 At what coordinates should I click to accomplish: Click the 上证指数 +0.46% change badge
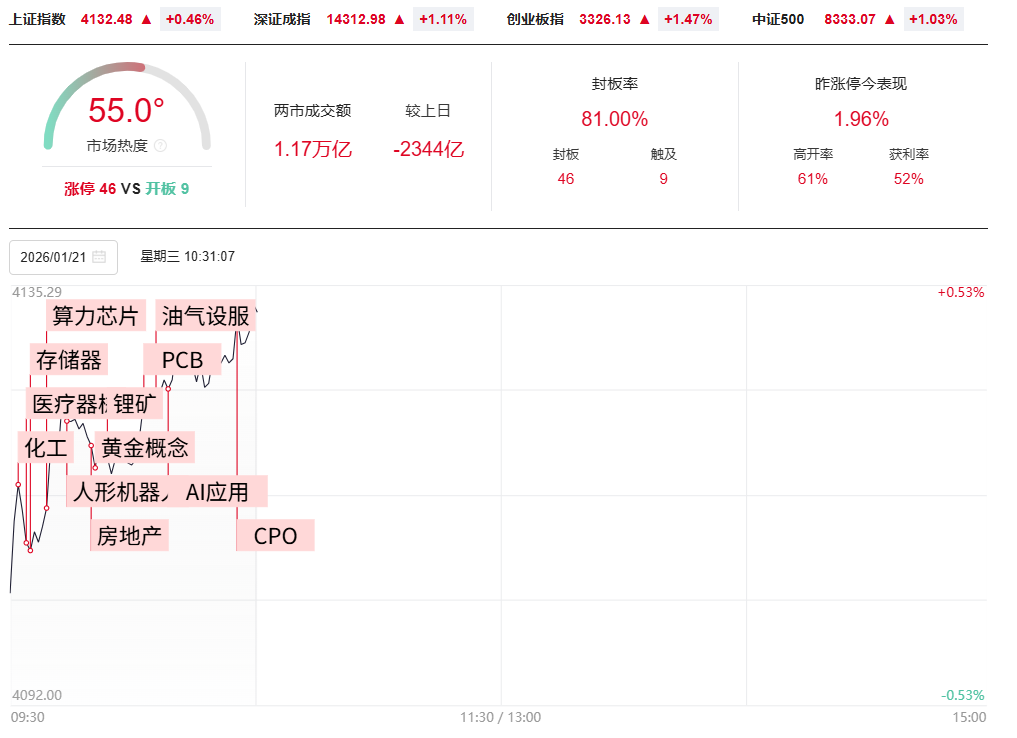point(190,19)
